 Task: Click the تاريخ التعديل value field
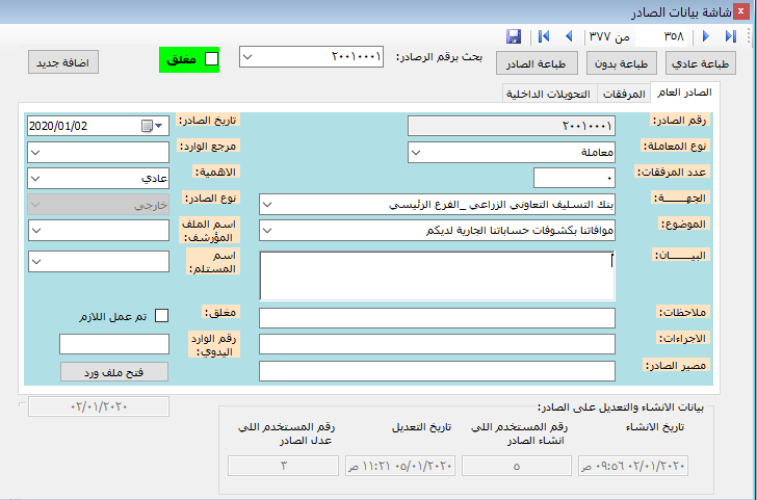pyautogui.click(x=400, y=466)
